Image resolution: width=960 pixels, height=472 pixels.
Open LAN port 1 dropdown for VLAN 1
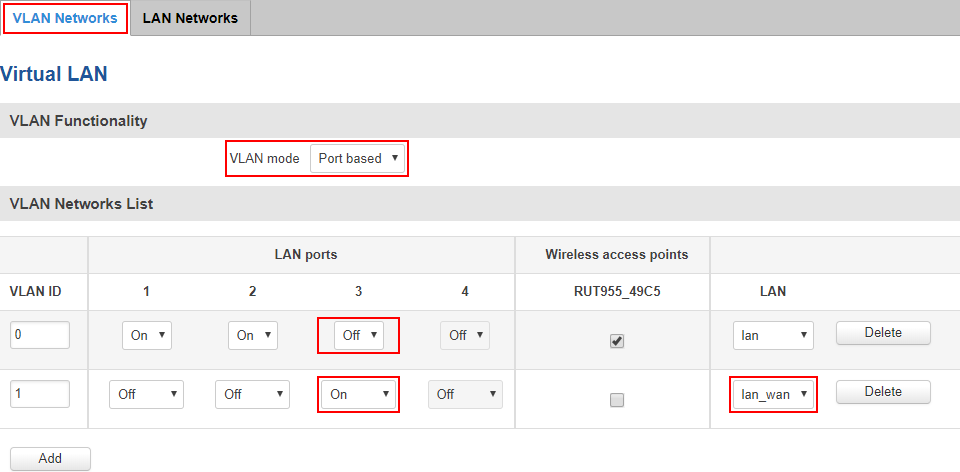point(147,394)
